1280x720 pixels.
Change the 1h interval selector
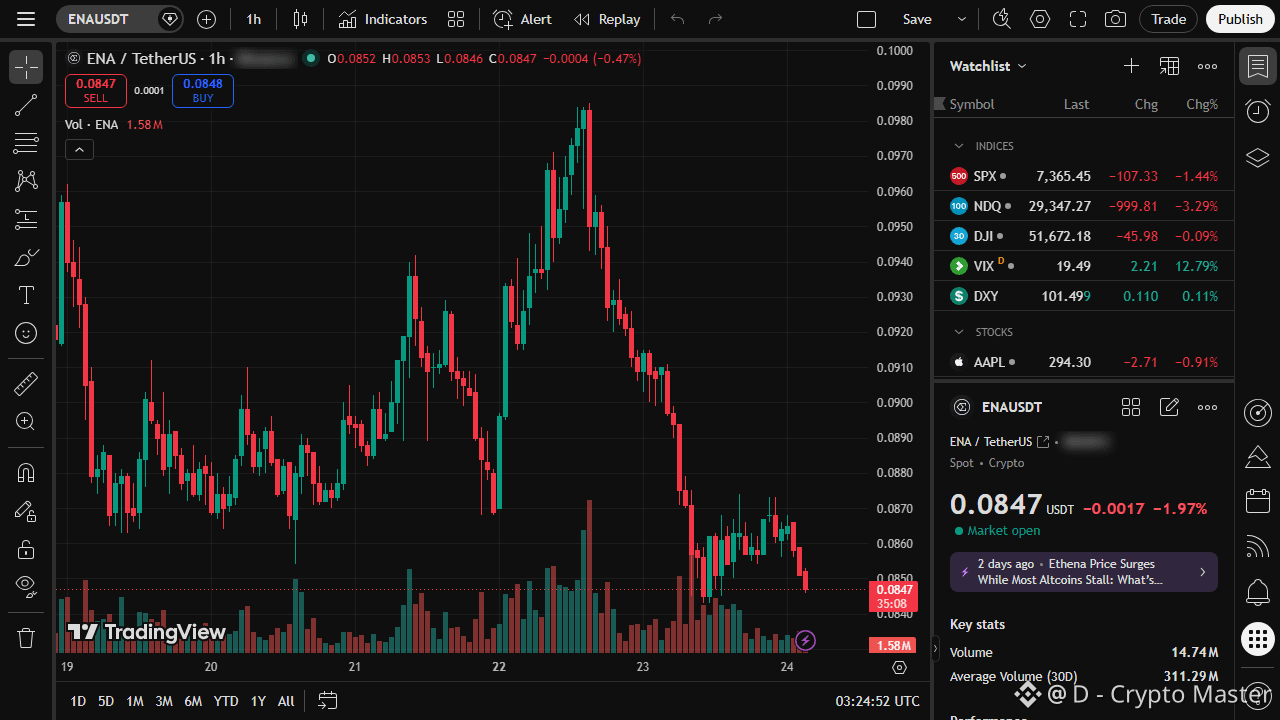(x=254, y=19)
